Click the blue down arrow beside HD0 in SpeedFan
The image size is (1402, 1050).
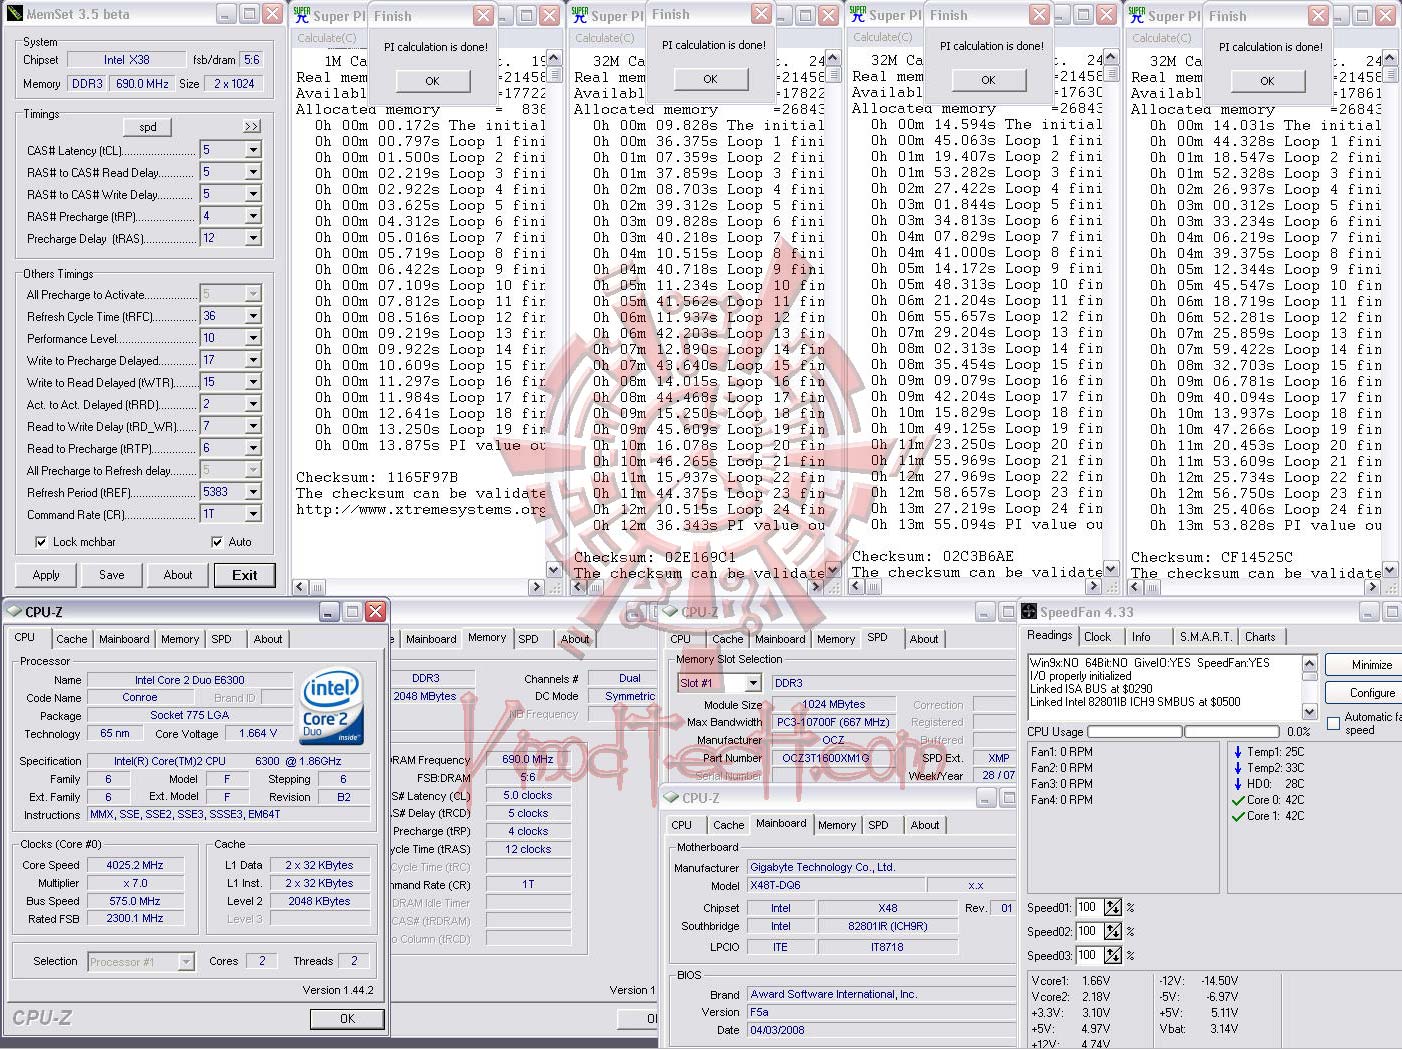(1238, 784)
